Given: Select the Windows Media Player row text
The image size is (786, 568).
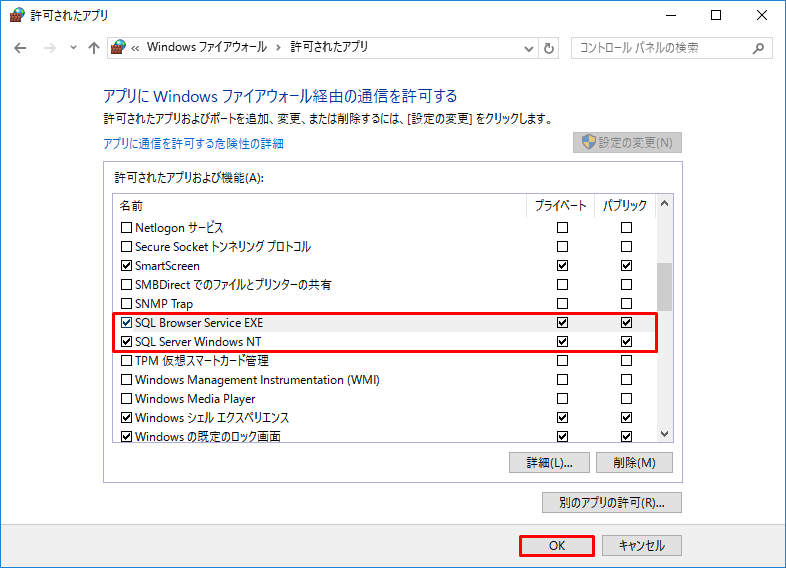Looking at the screenshot, I should (195, 399).
